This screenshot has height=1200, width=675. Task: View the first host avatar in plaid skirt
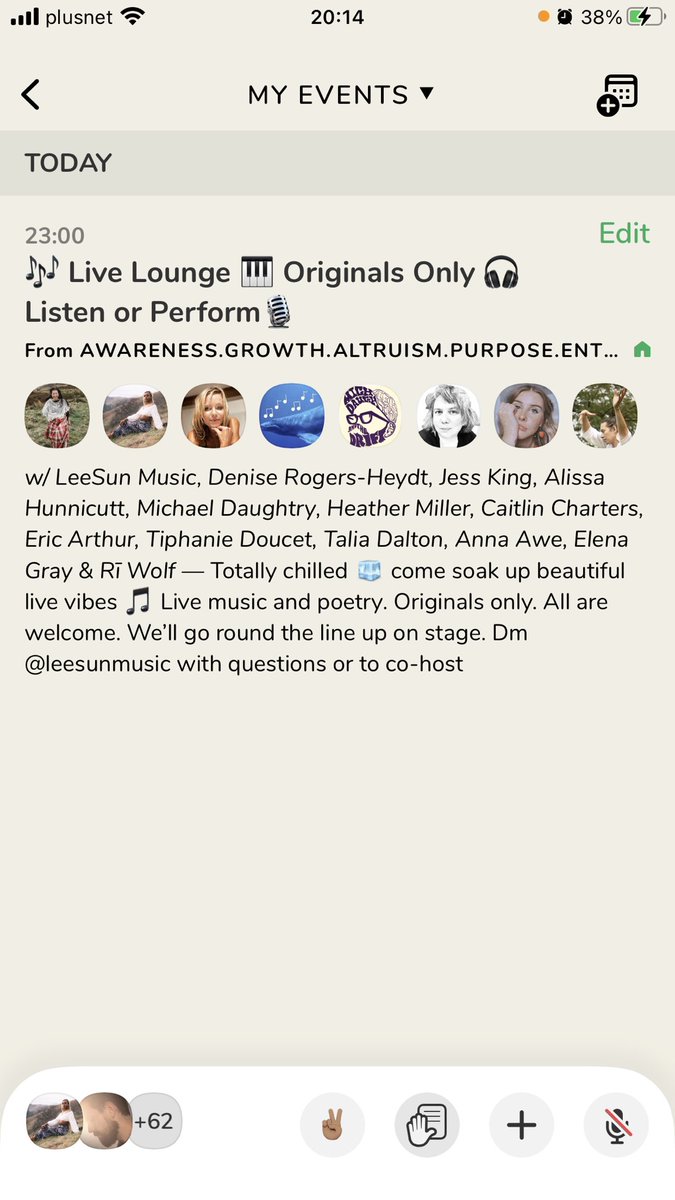[57, 416]
